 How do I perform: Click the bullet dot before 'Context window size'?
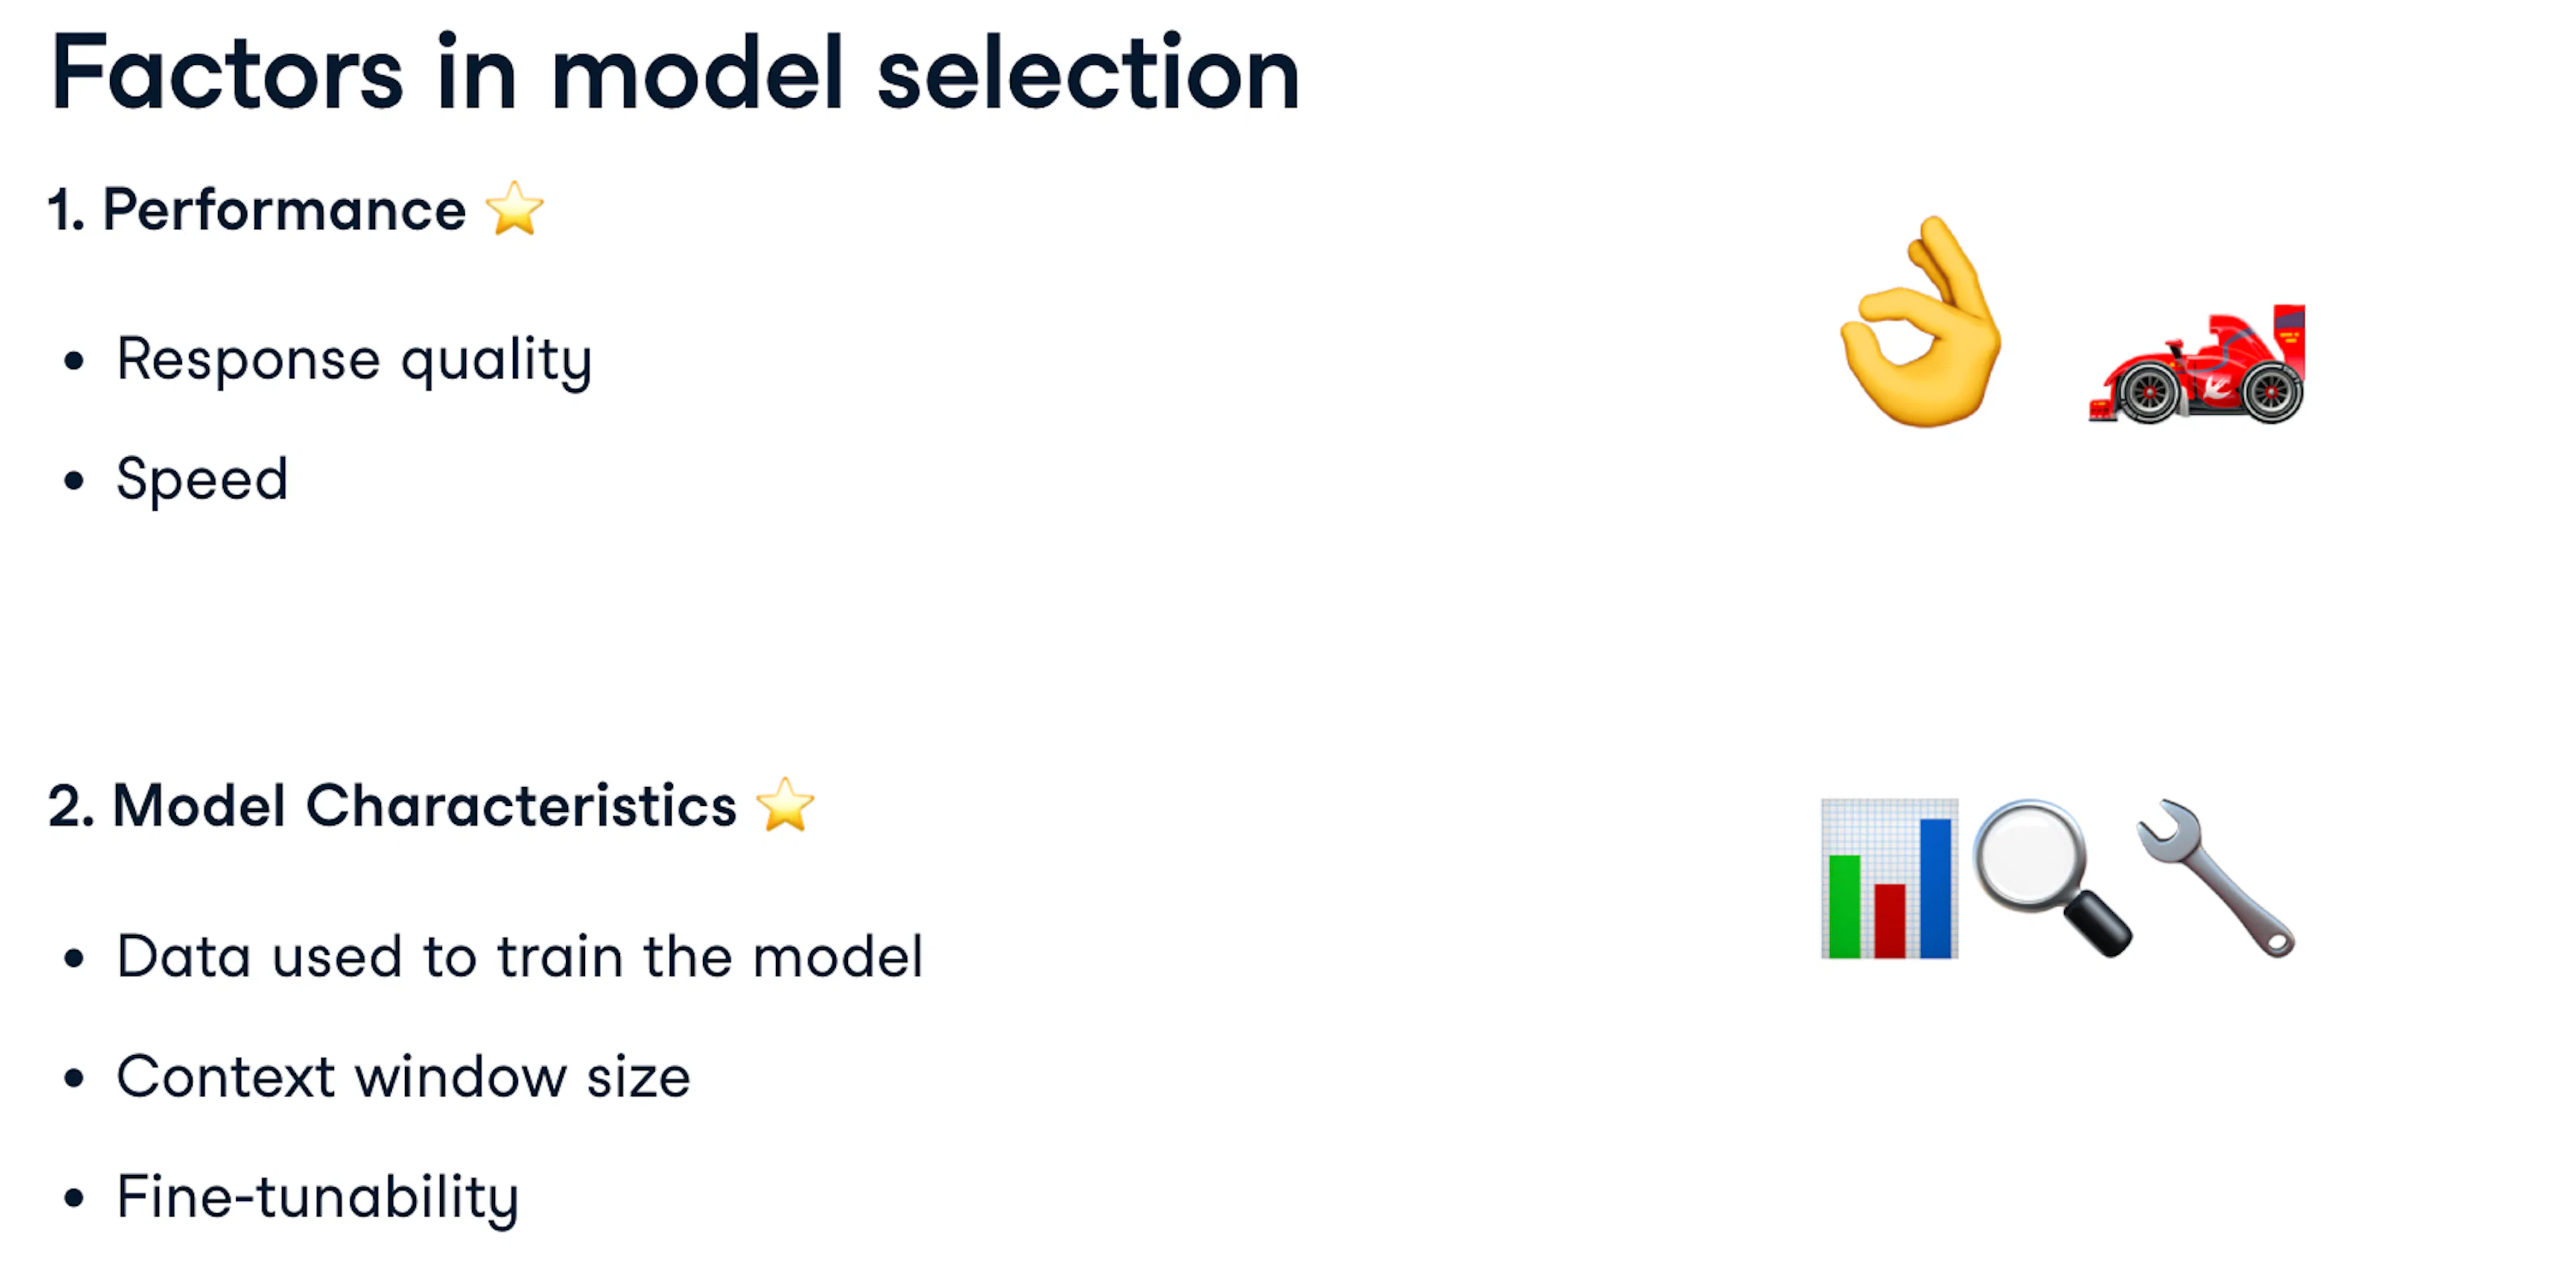coord(73,1078)
